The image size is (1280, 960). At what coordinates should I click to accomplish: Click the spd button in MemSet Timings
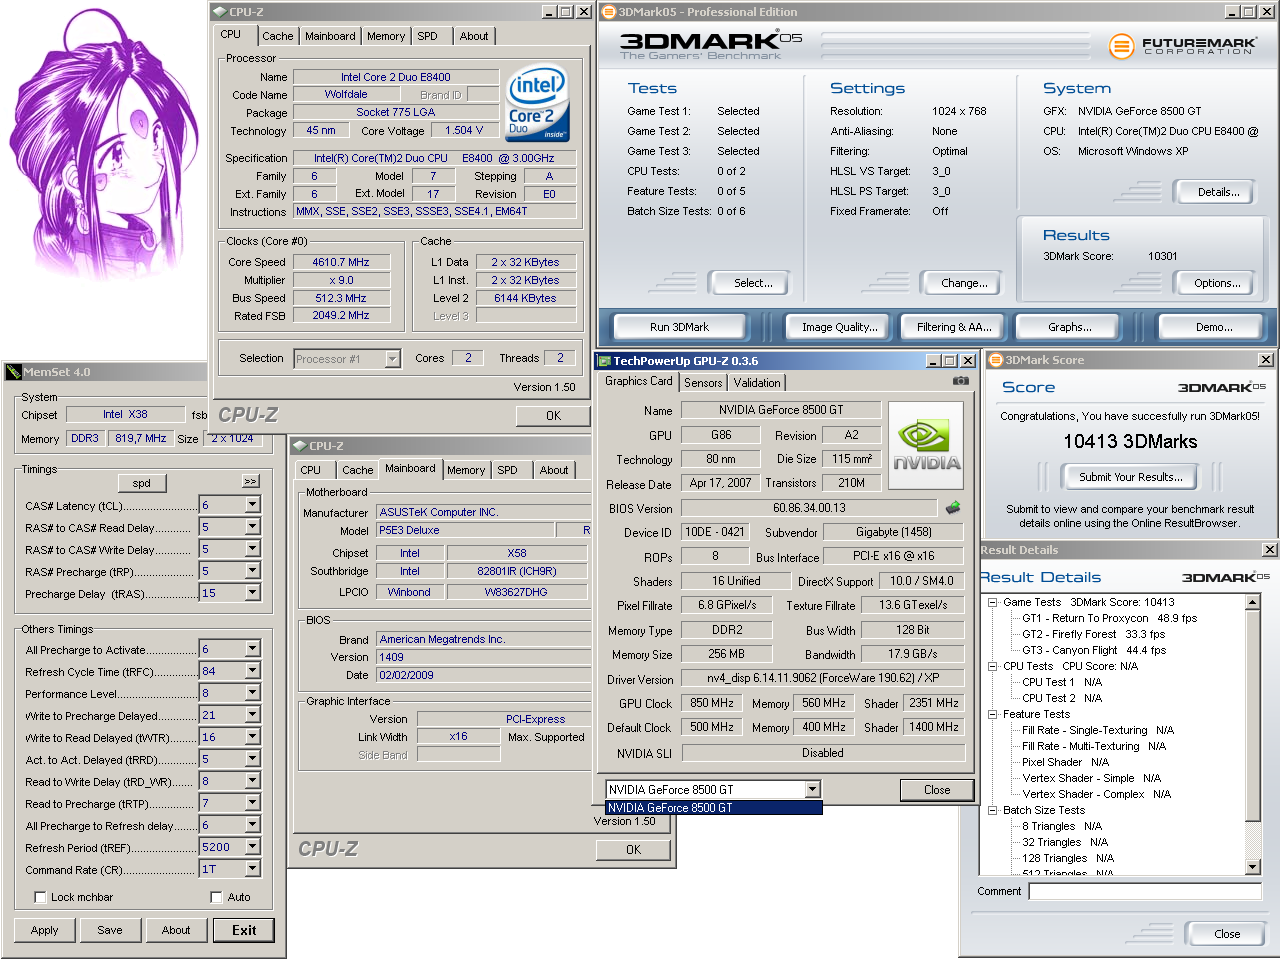click(142, 483)
